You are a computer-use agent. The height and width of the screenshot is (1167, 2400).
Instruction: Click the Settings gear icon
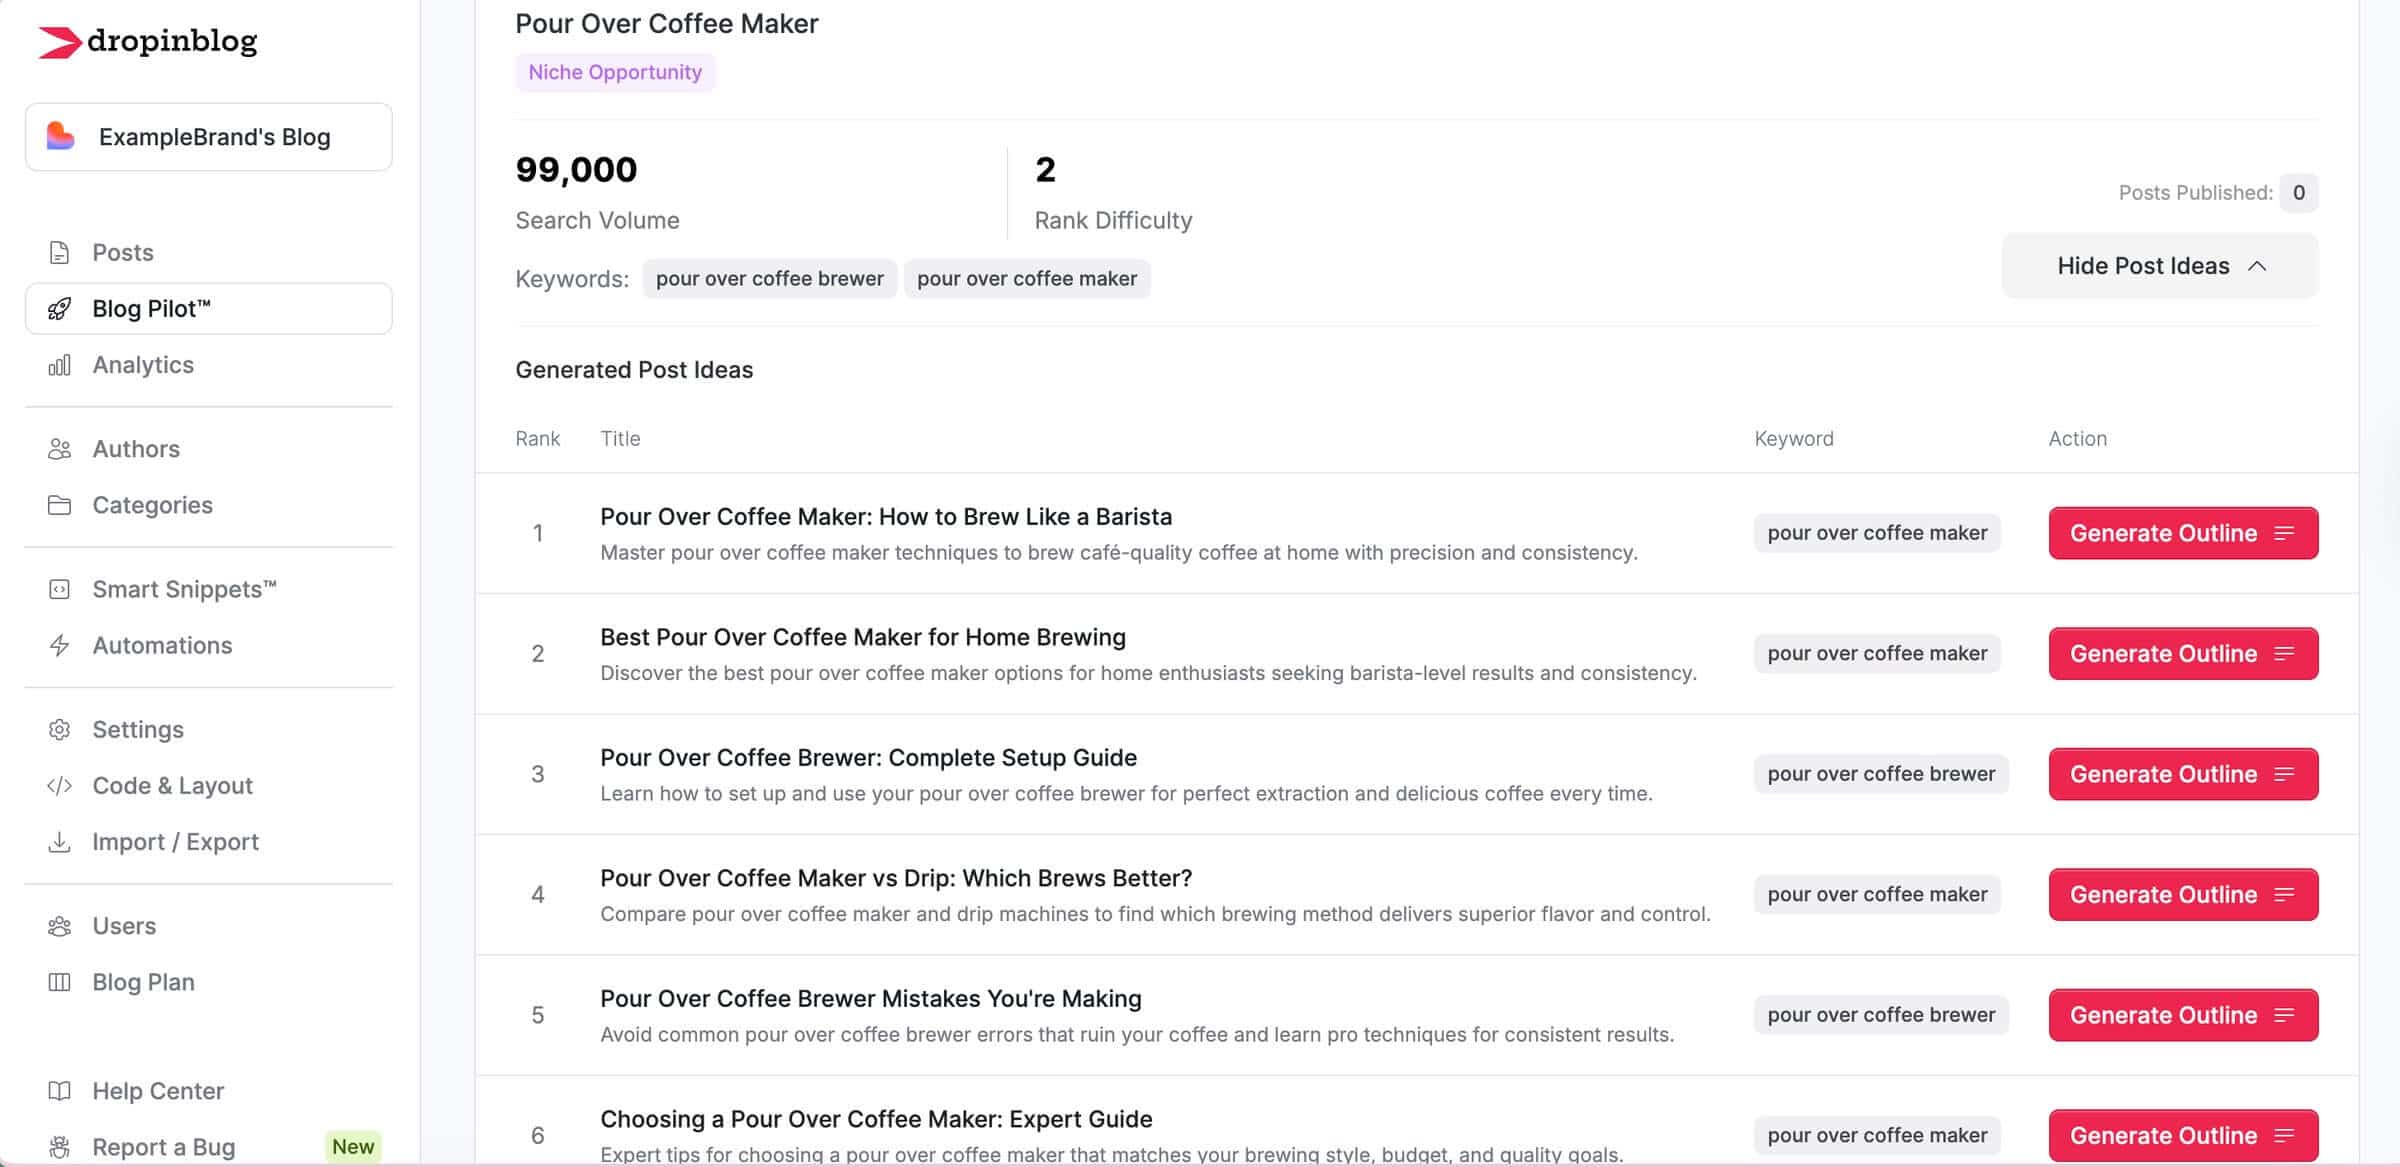point(59,729)
